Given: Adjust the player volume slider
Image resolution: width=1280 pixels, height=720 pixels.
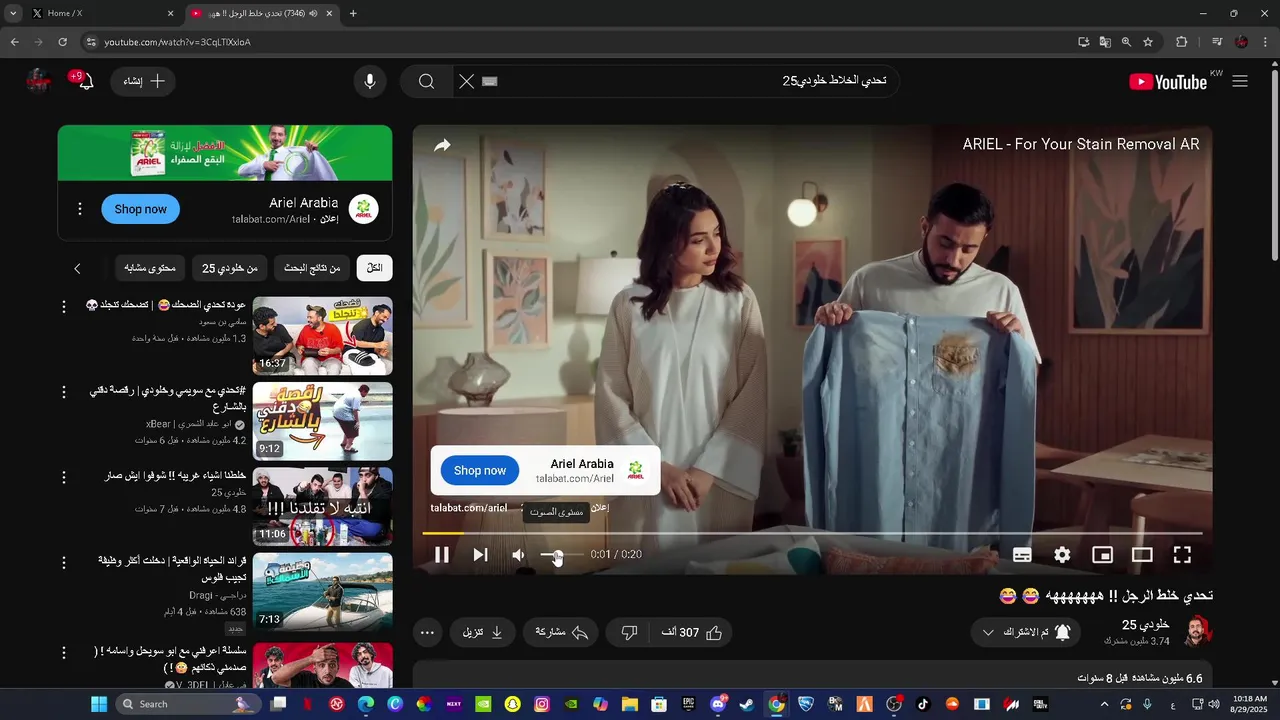Looking at the screenshot, I should coord(561,555).
